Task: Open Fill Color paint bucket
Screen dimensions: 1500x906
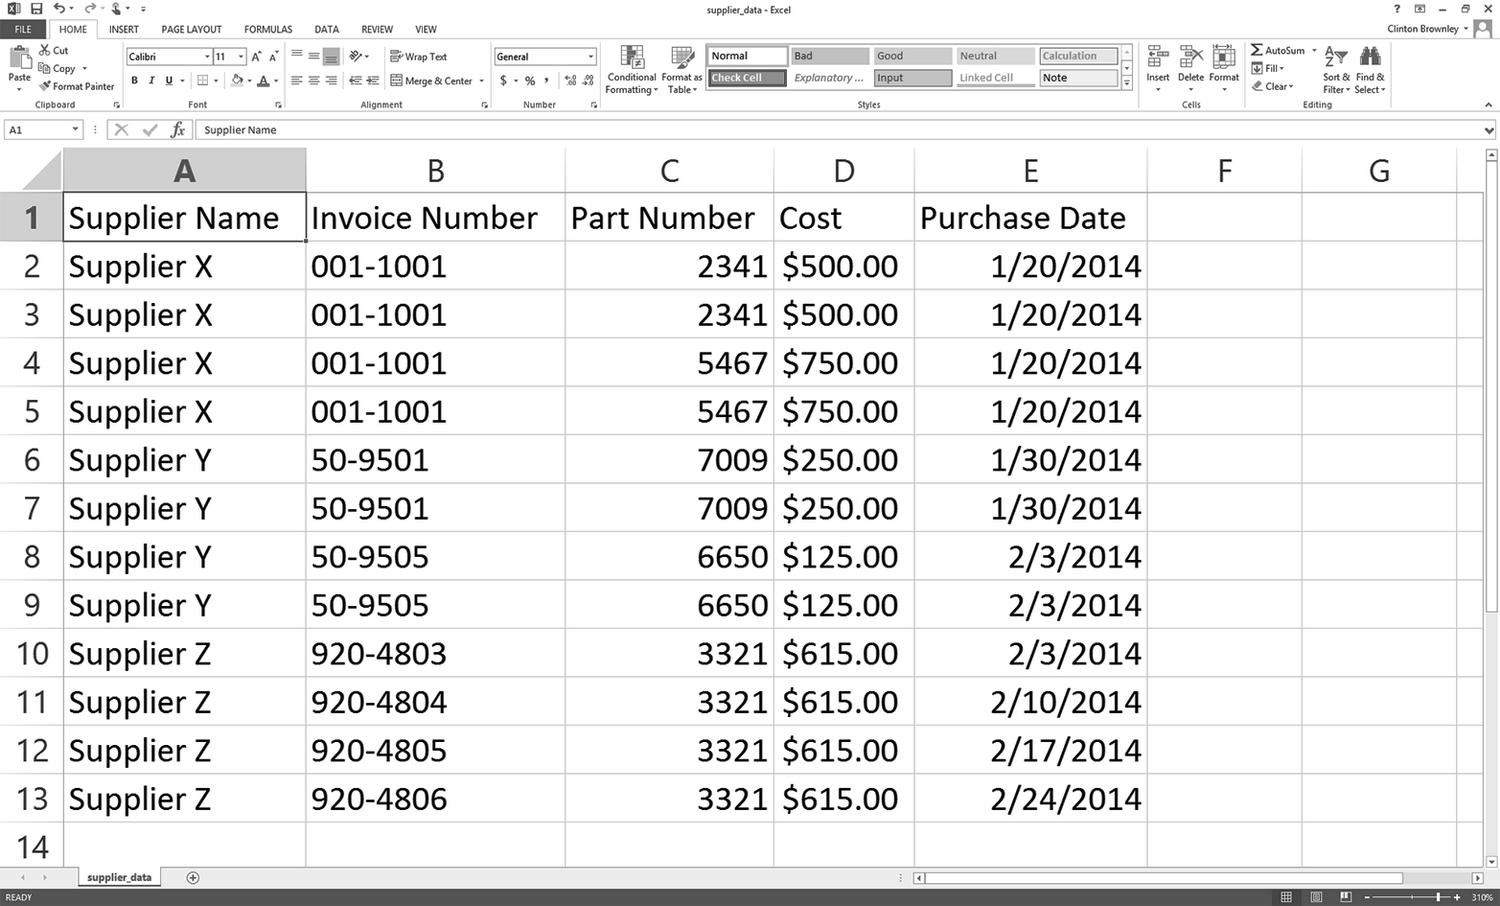Action: (237, 81)
